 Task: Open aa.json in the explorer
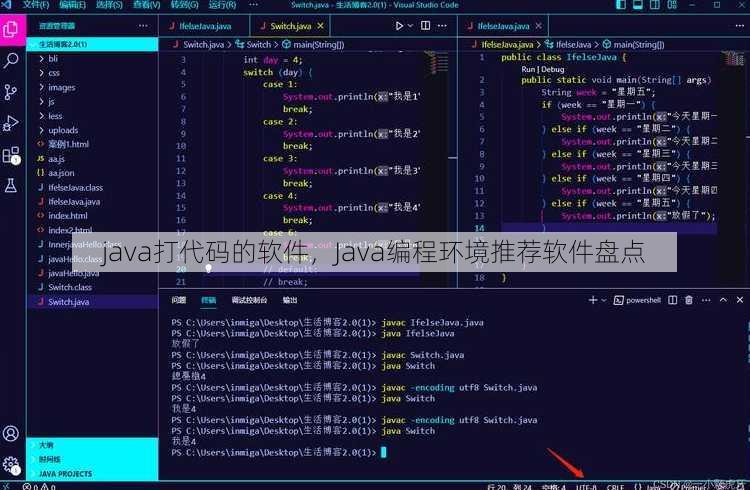92,173
